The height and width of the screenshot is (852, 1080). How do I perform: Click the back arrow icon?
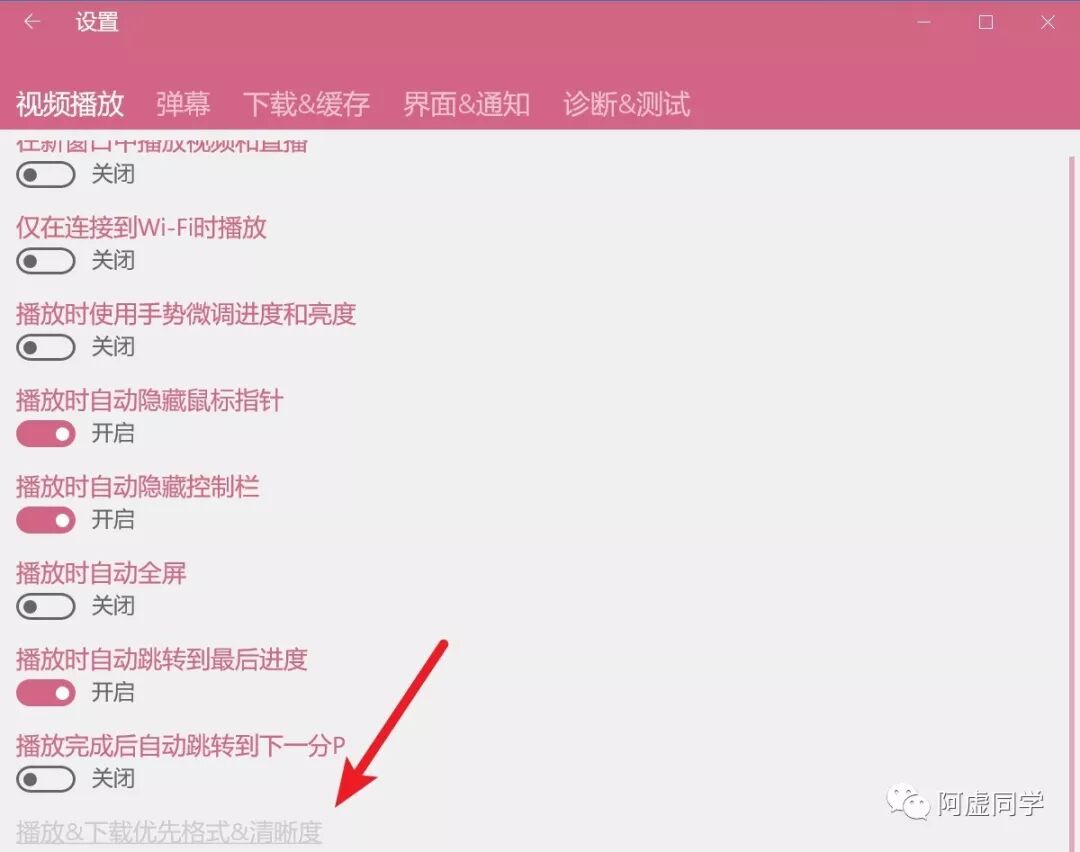(x=32, y=22)
